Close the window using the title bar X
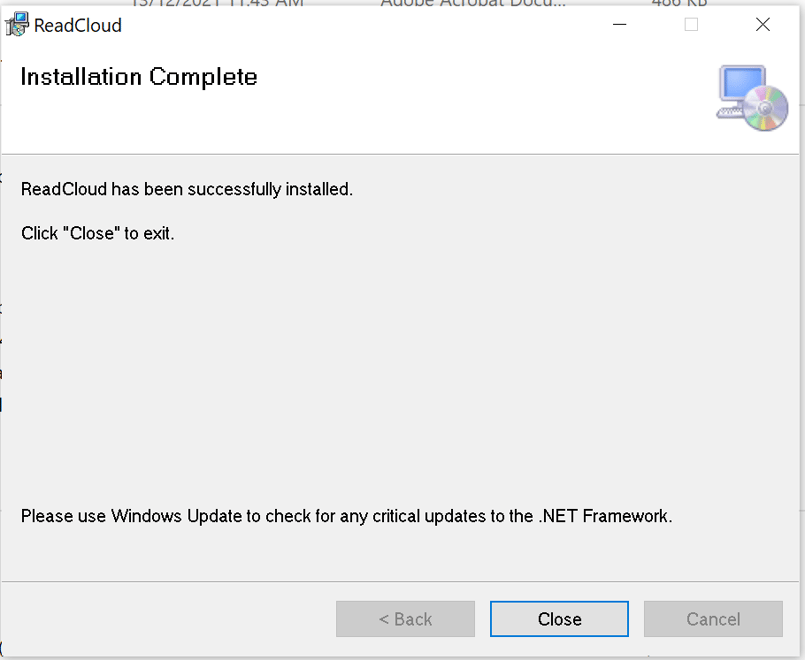 [763, 25]
